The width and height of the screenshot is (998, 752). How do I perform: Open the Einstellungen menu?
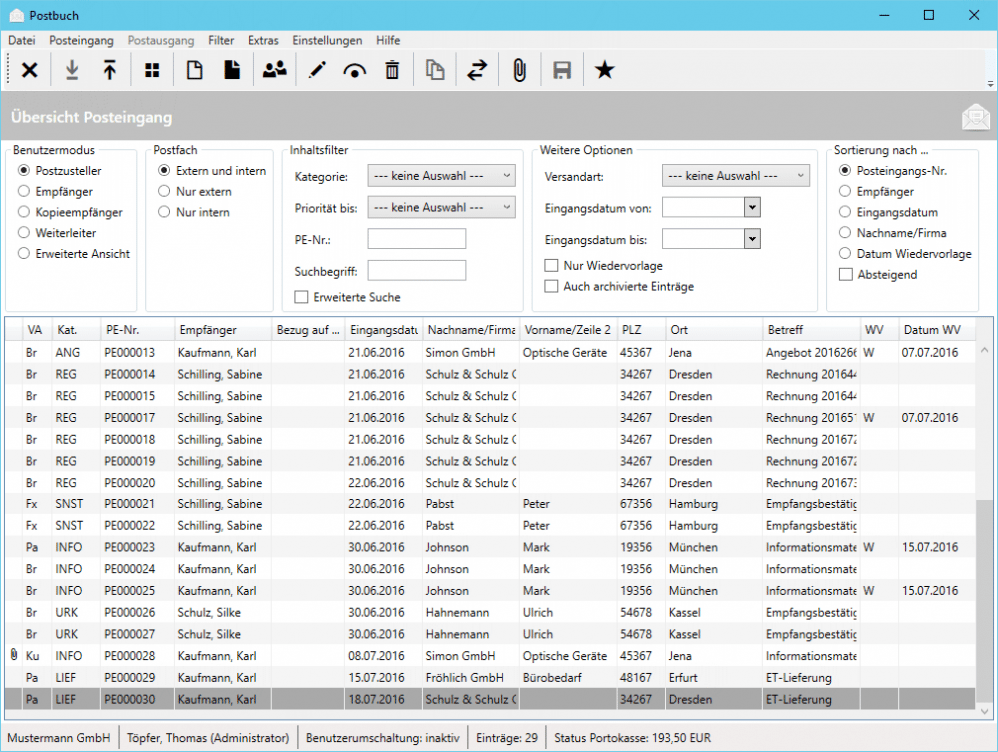coord(327,40)
